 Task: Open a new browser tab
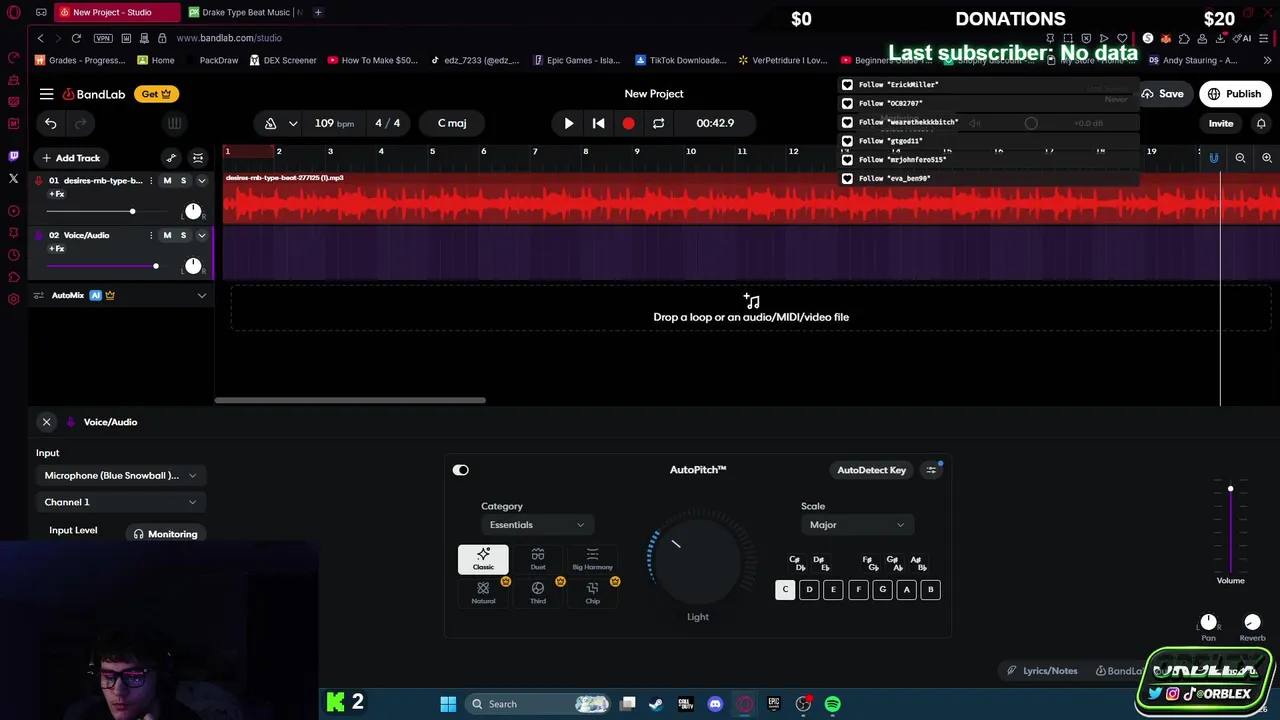(318, 12)
